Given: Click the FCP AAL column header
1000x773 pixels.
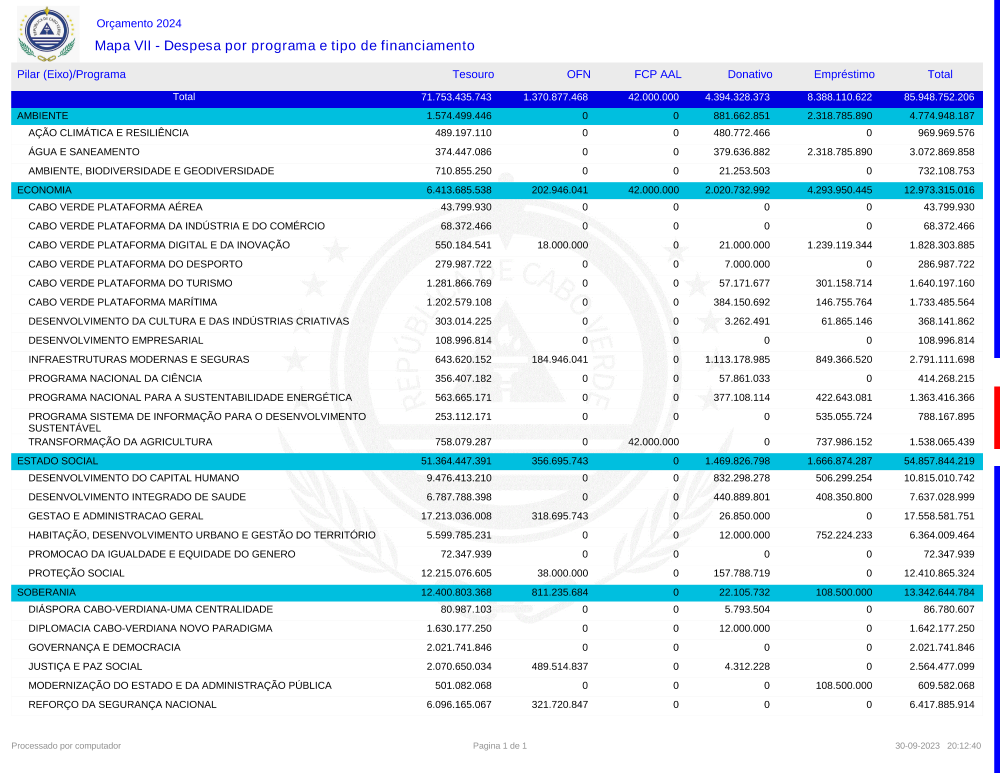Looking at the screenshot, I should [656, 74].
